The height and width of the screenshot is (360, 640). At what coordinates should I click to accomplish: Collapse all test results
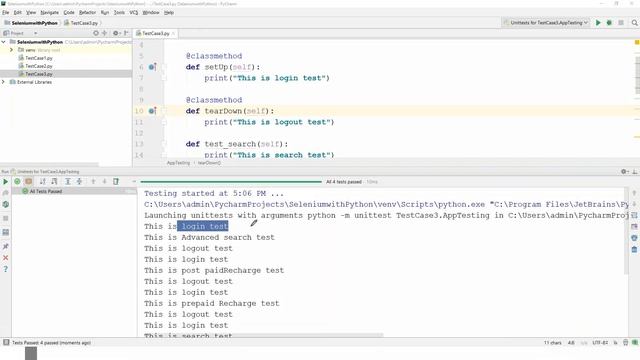[79, 182]
